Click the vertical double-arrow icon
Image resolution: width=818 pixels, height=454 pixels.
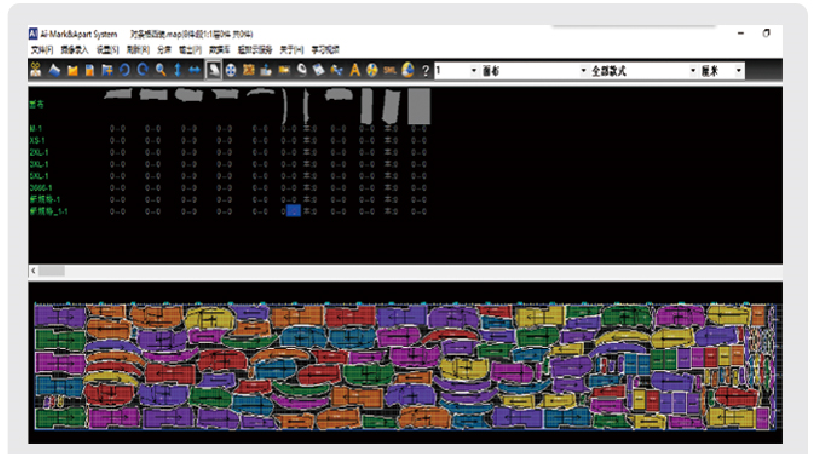click(178, 71)
